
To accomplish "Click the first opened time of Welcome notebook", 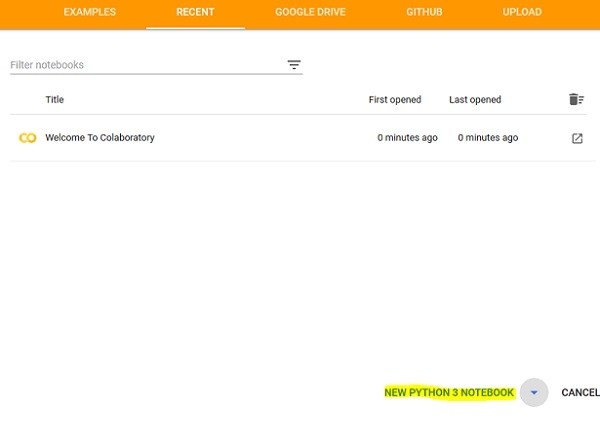I will tap(407, 138).
